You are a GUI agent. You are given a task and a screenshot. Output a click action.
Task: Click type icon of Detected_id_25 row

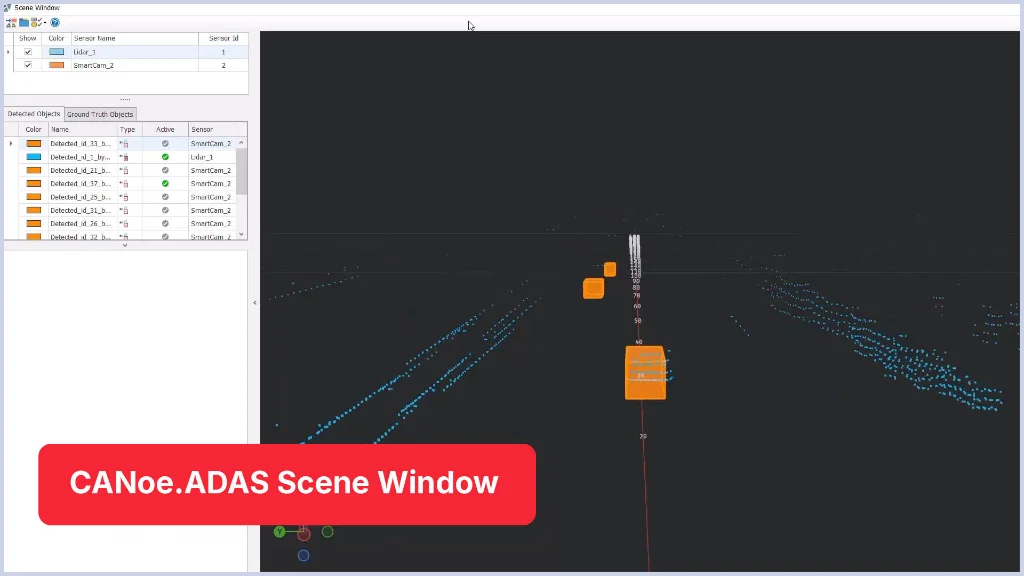coord(124,197)
